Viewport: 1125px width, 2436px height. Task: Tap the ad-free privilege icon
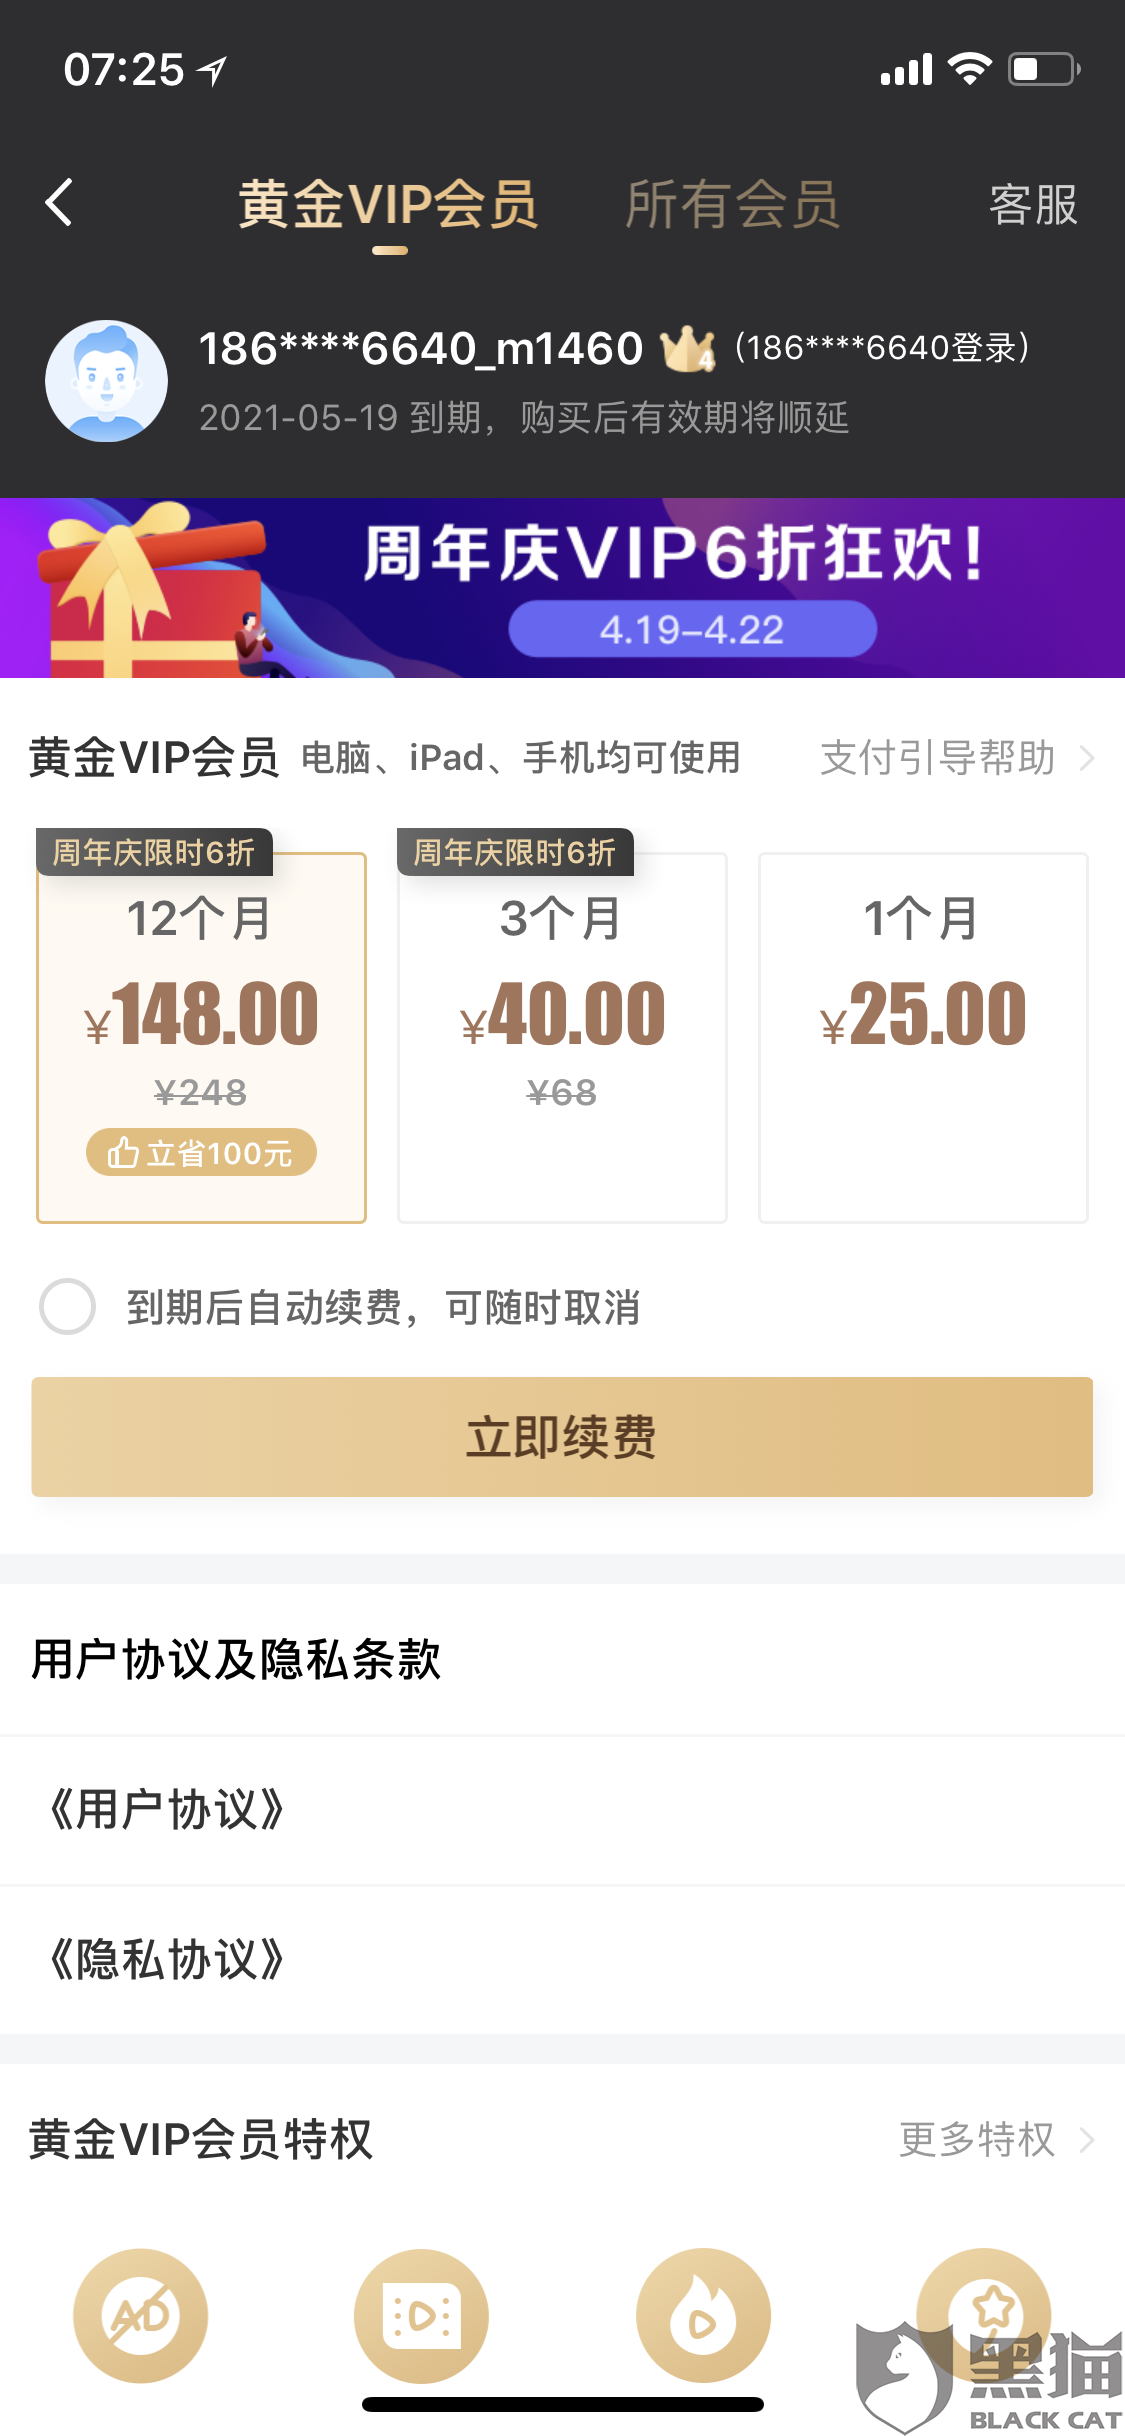pos(140,2315)
